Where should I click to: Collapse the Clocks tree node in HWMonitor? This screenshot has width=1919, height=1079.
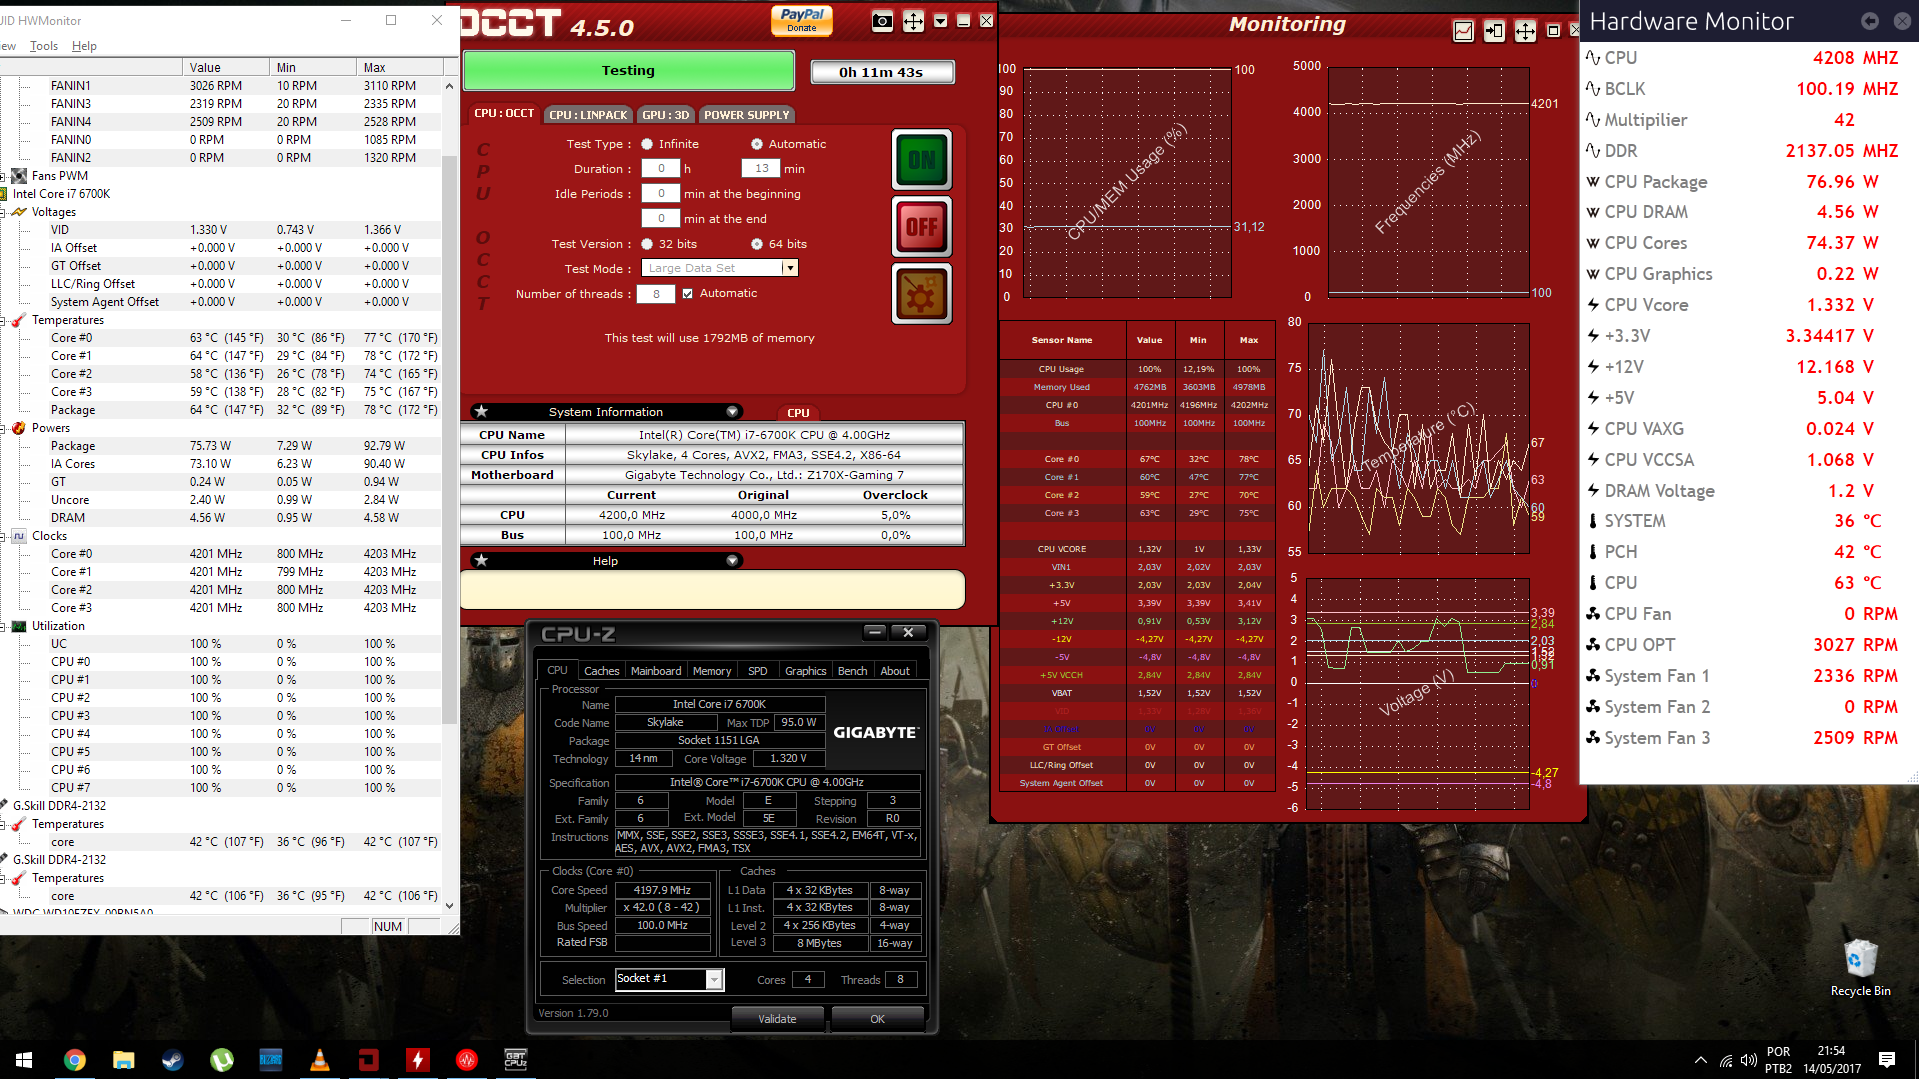[3, 537]
